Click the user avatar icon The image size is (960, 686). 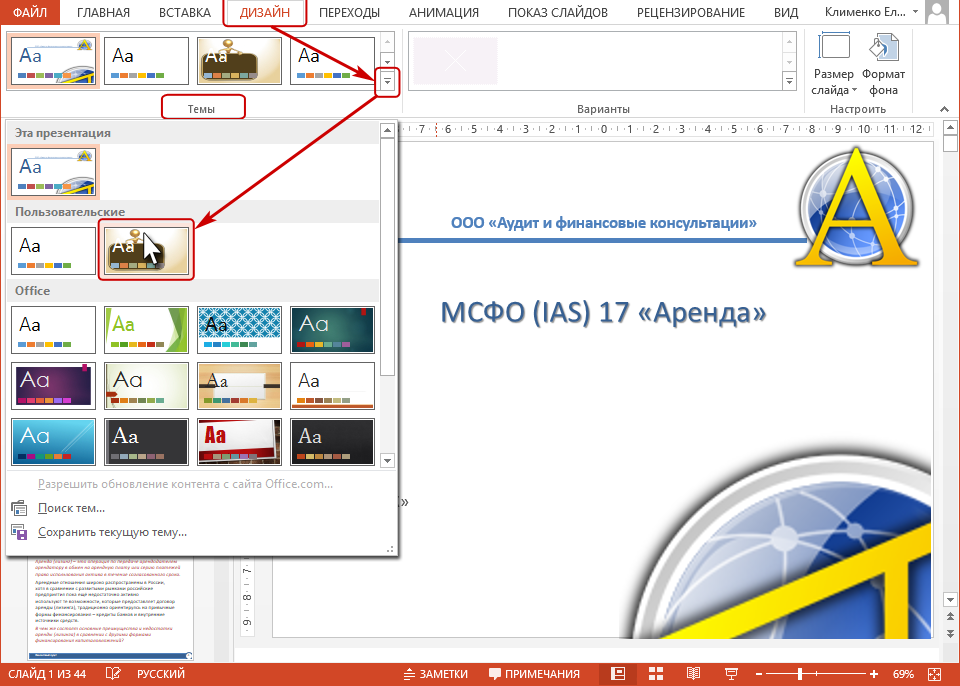[x=937, y=12]
